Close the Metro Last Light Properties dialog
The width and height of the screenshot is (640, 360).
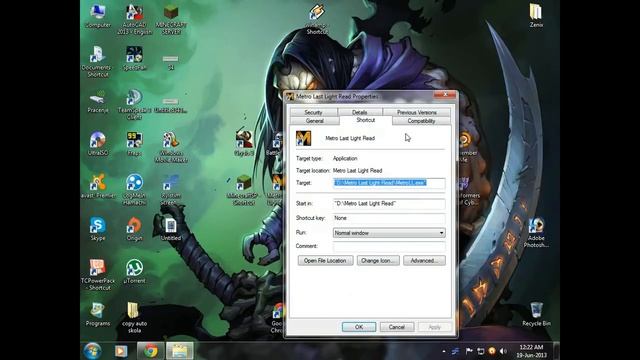tap(445, 95)
